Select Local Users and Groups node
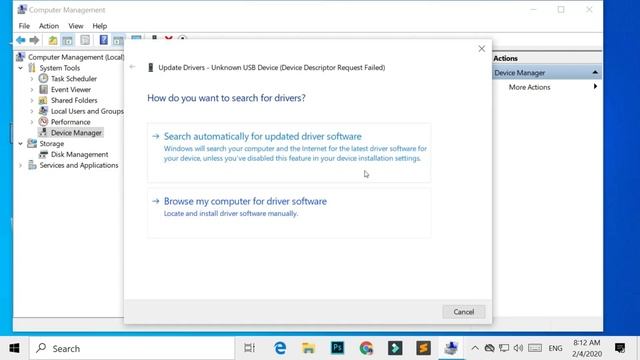 [87, 111]
